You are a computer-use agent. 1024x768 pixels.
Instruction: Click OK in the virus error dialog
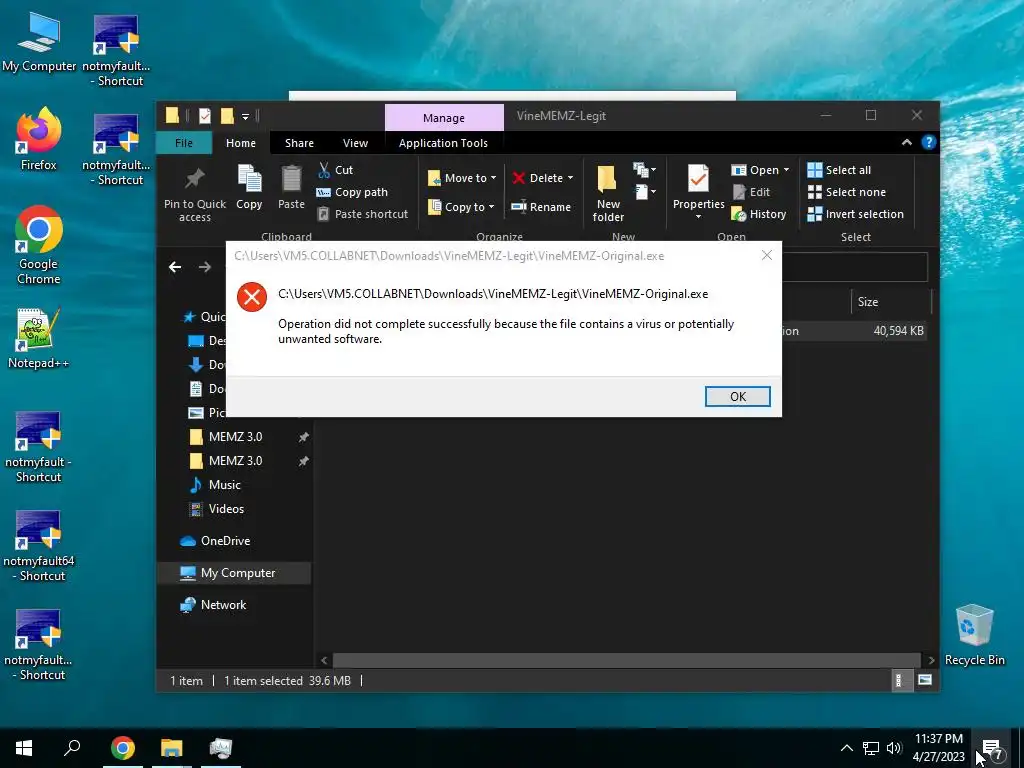(x=737, y=396)
